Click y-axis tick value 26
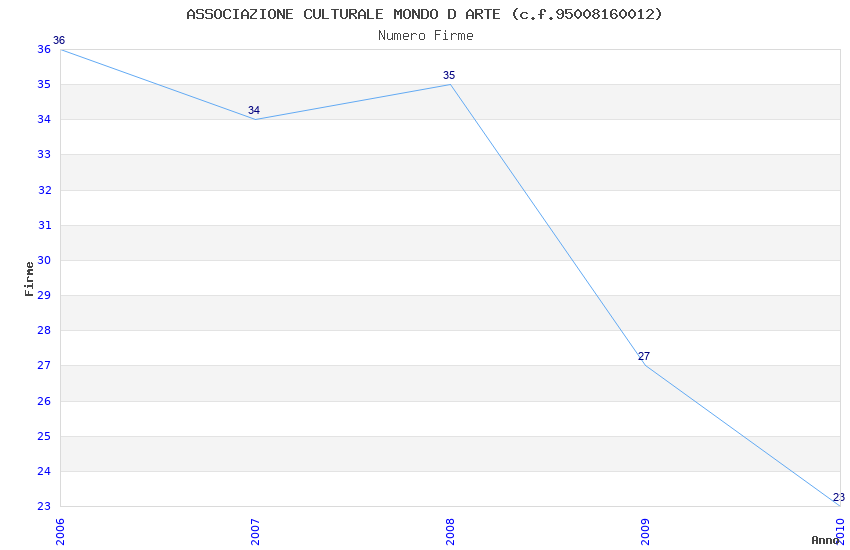850x550 pixels. 44,401
